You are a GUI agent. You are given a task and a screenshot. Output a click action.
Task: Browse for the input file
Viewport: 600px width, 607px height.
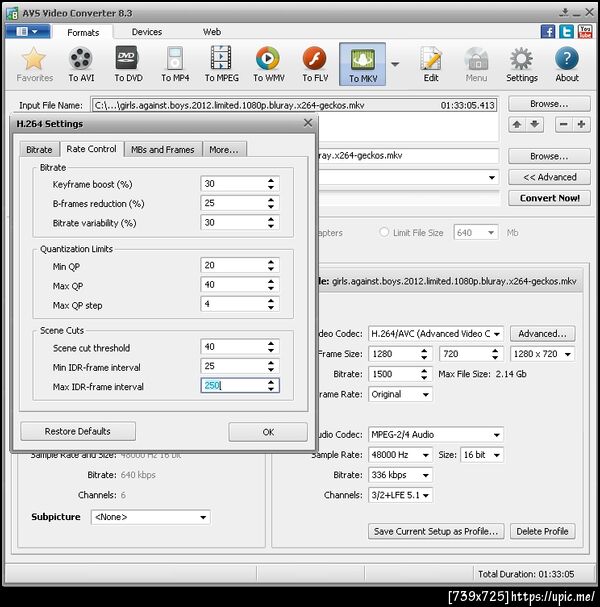pyautogui.click(x=549, y=104)
